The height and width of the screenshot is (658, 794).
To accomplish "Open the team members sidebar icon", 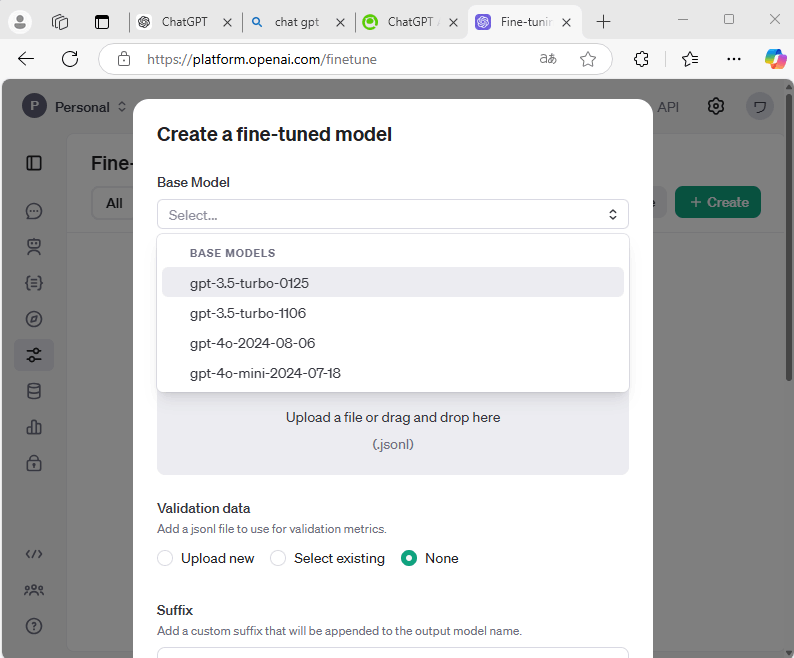I will coord(34,590).
